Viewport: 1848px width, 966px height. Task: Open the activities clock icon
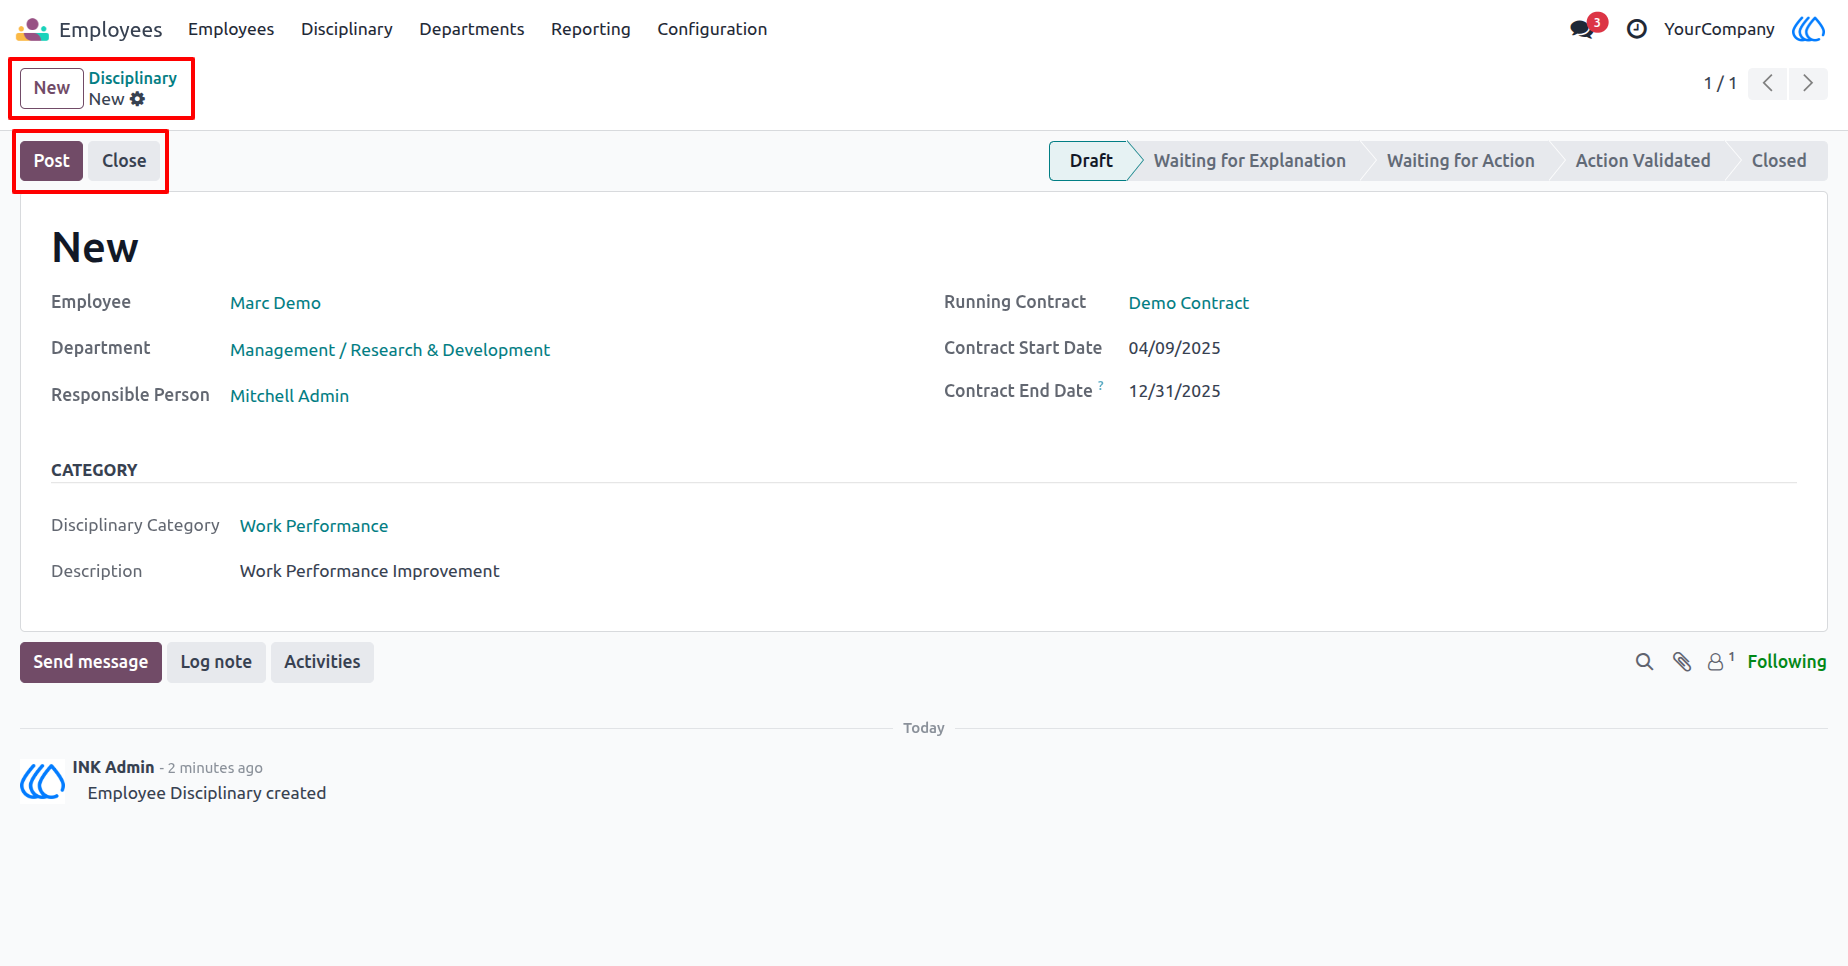(1636, 29)
